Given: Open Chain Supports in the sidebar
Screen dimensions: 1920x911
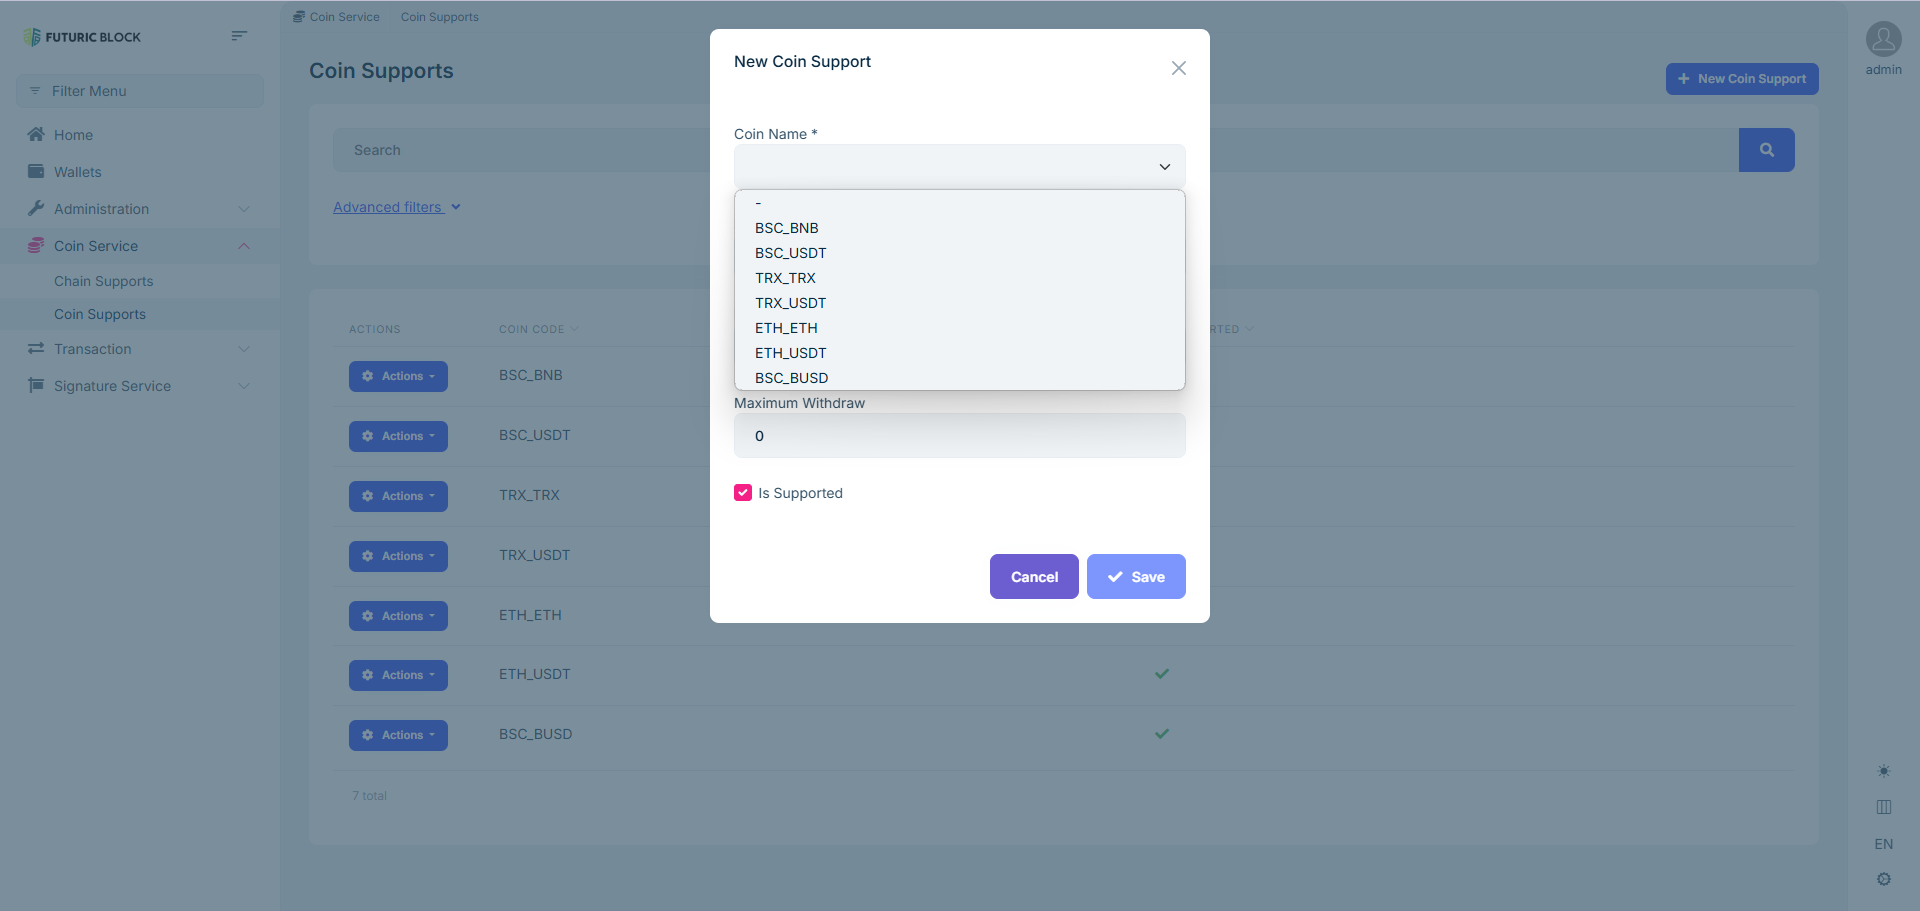Looking at the screenshot, I should 104,281.
